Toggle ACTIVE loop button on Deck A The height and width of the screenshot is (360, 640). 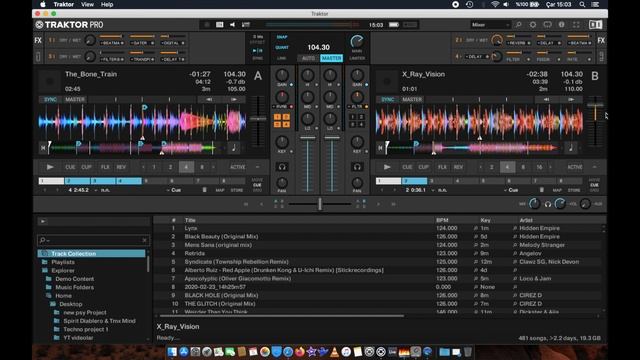238,167
